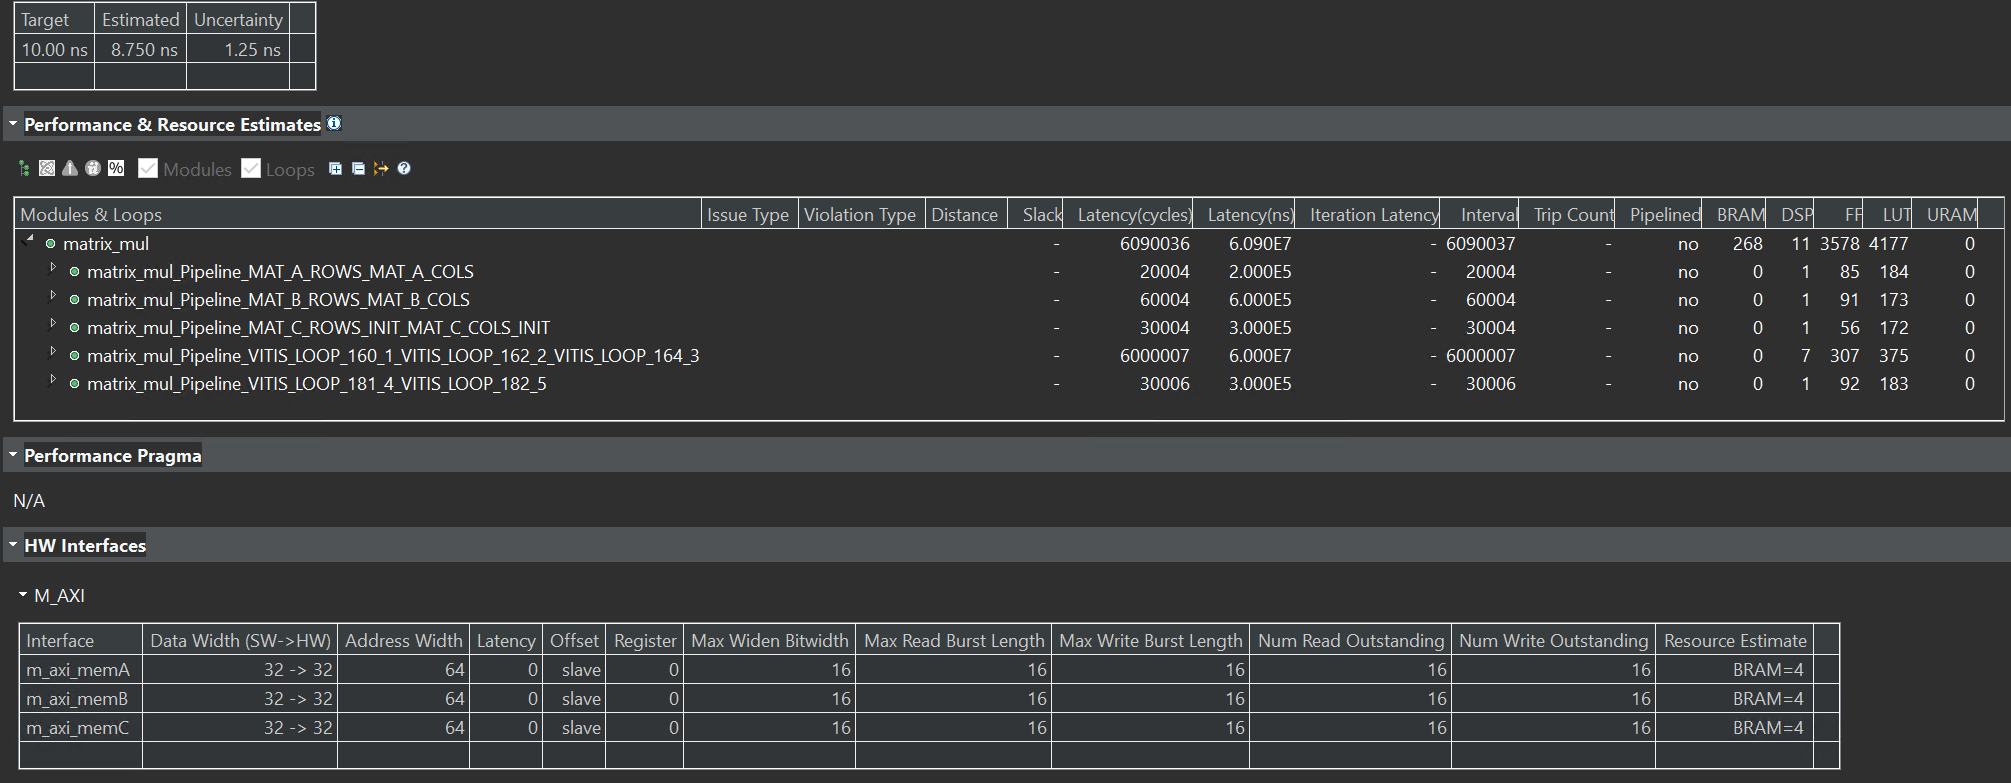Click the Latency(cycles) column header

[x=1129, y=214]
